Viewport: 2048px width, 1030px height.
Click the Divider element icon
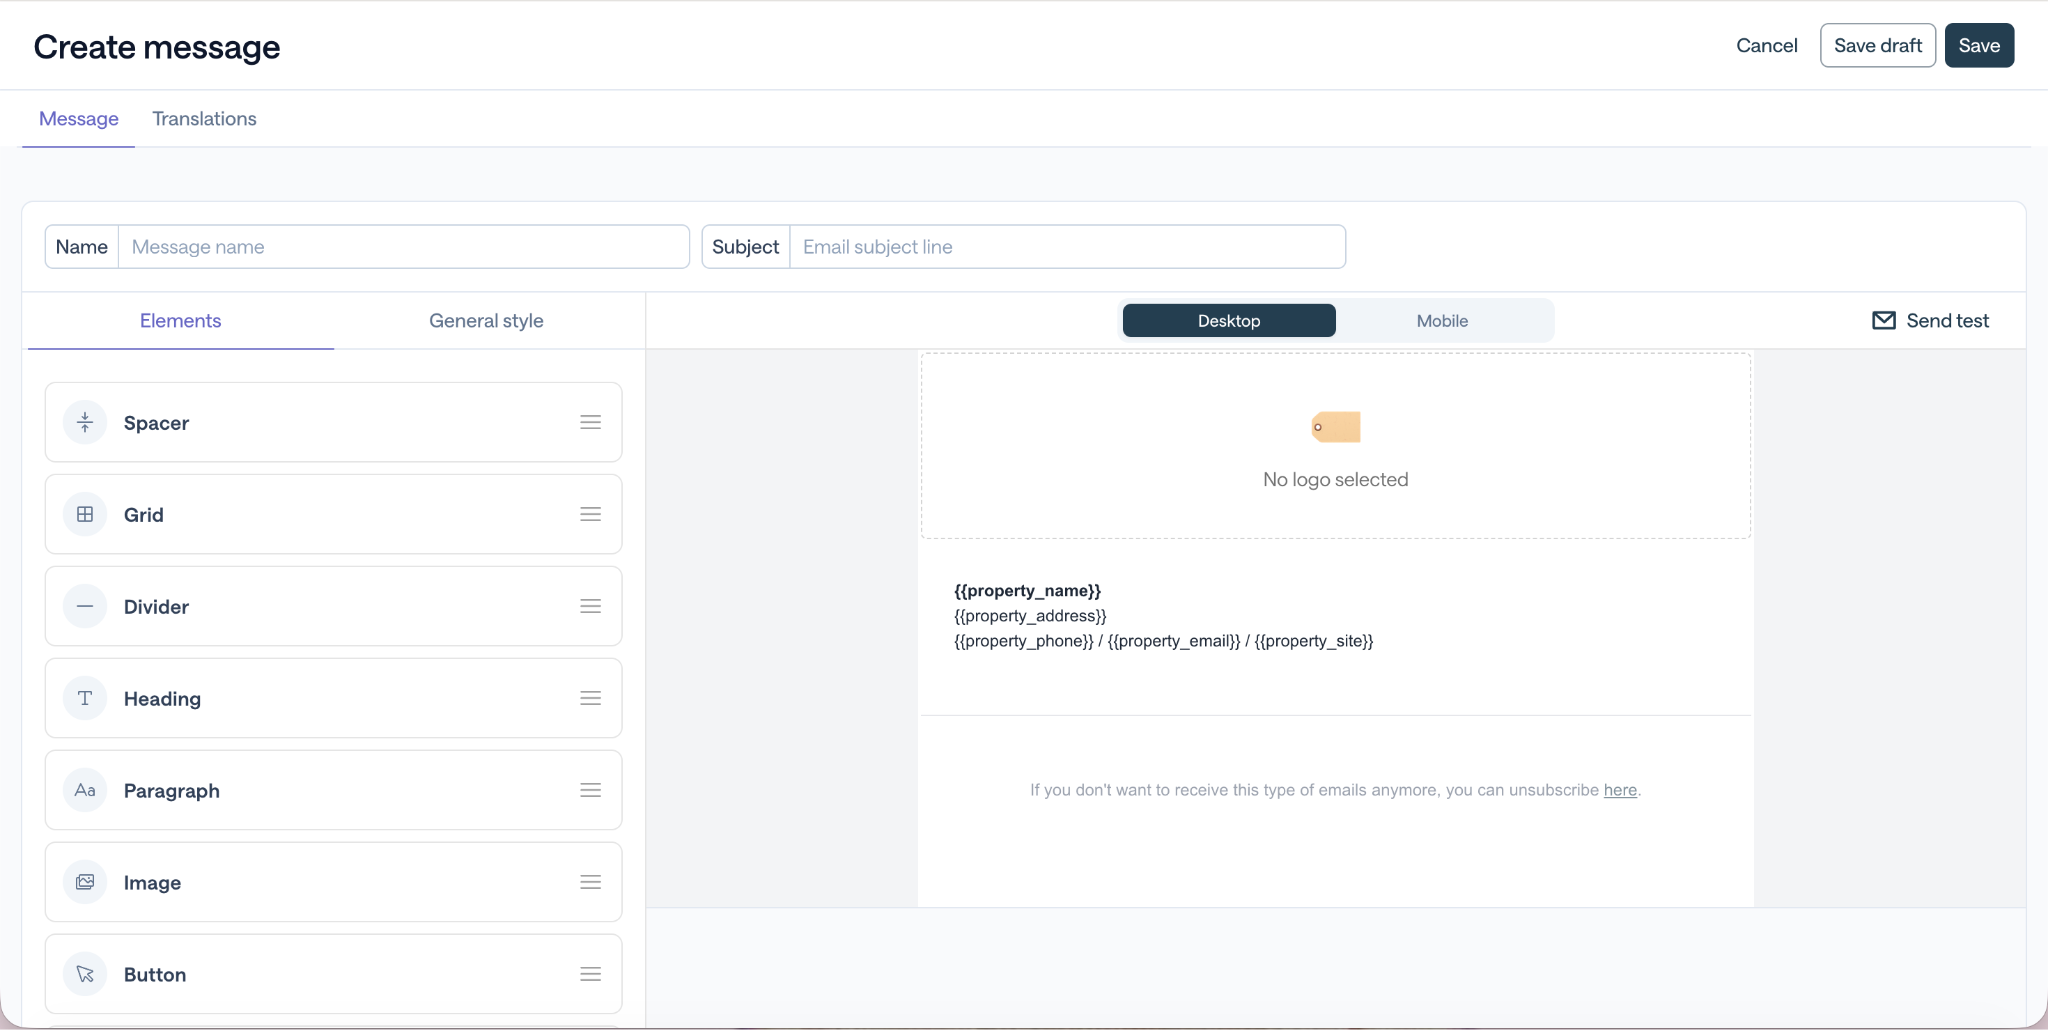(x=85, y=606)
